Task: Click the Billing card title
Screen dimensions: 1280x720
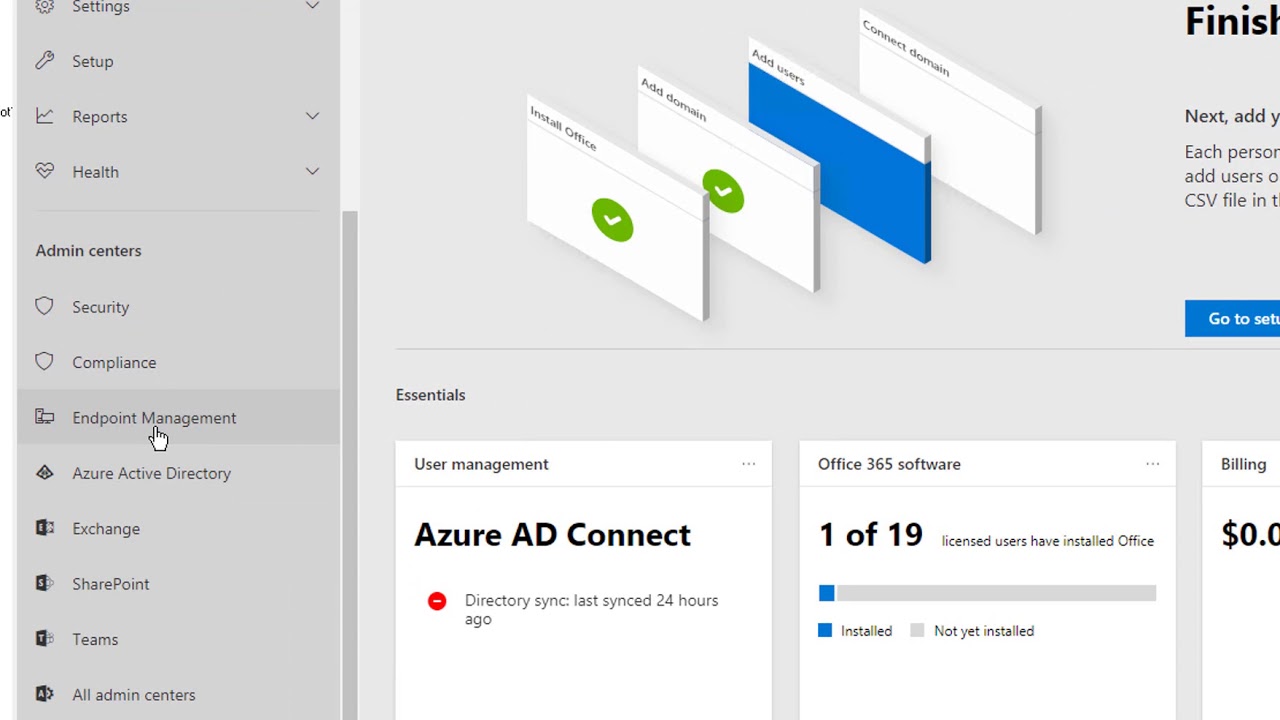Action: click(1243, 464)
